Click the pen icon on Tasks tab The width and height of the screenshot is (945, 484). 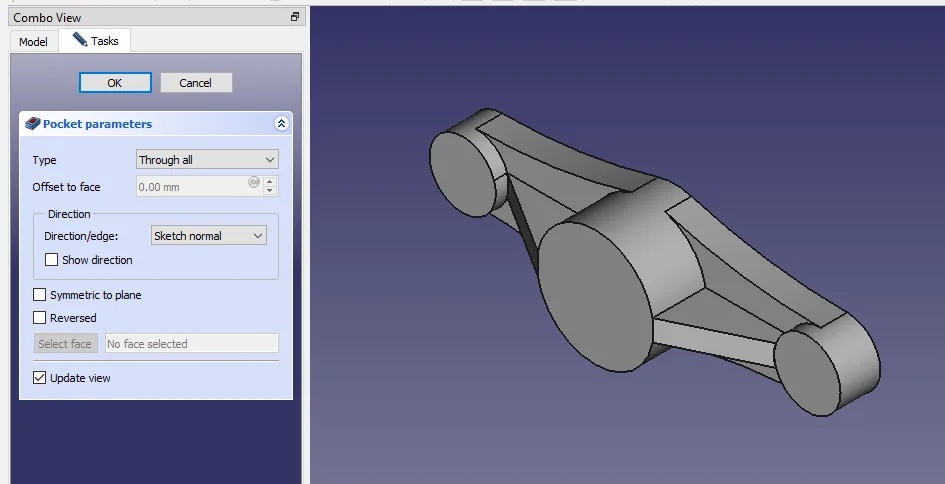tap(80, 41)
